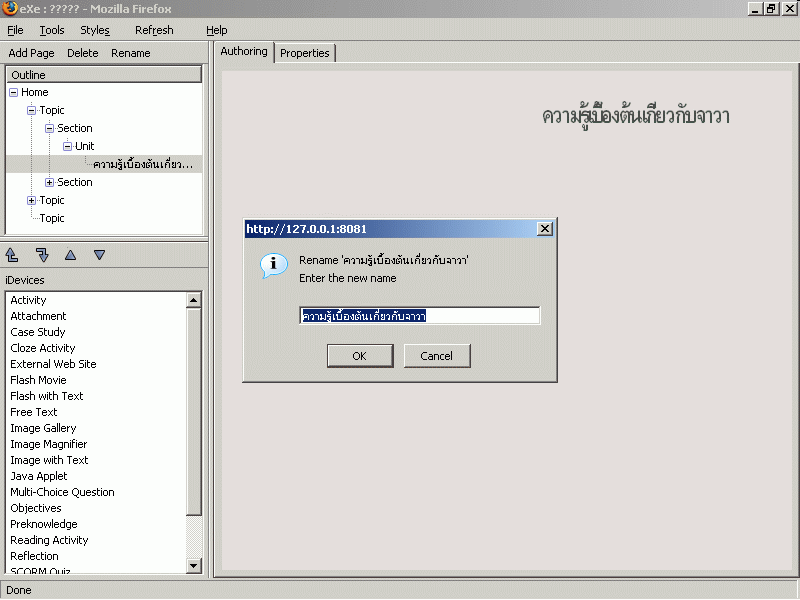Collapse the Home tree node

coord(13,93)
